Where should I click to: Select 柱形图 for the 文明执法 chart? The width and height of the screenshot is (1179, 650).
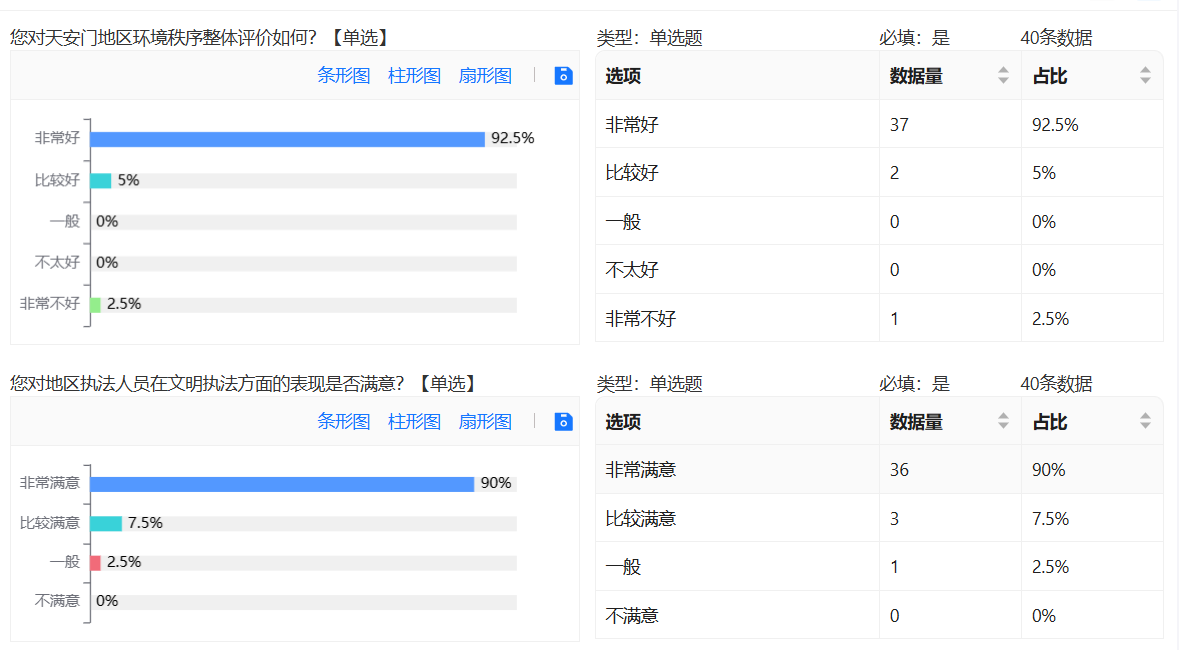click(x=414, y=422)
